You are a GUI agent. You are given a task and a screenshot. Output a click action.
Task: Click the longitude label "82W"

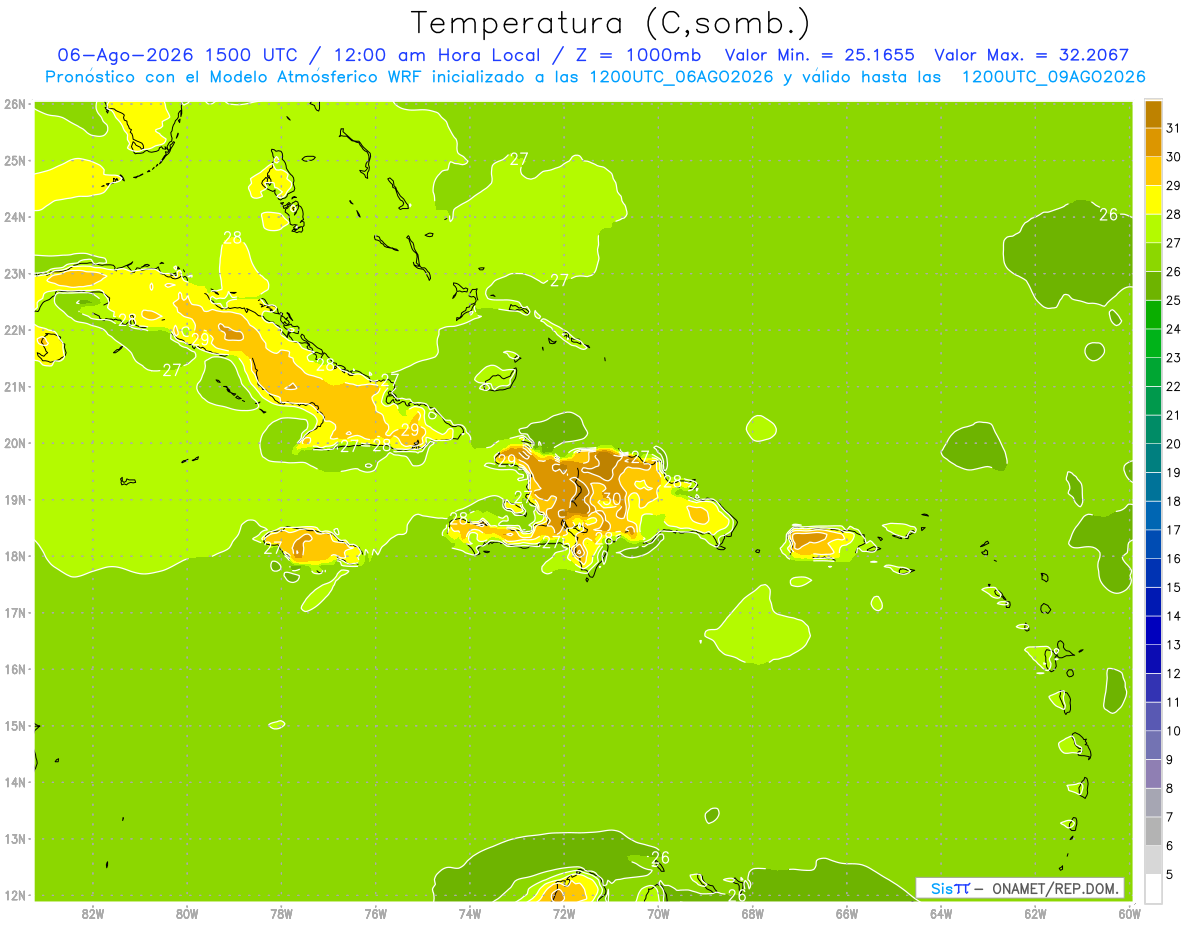coord(92,913)
